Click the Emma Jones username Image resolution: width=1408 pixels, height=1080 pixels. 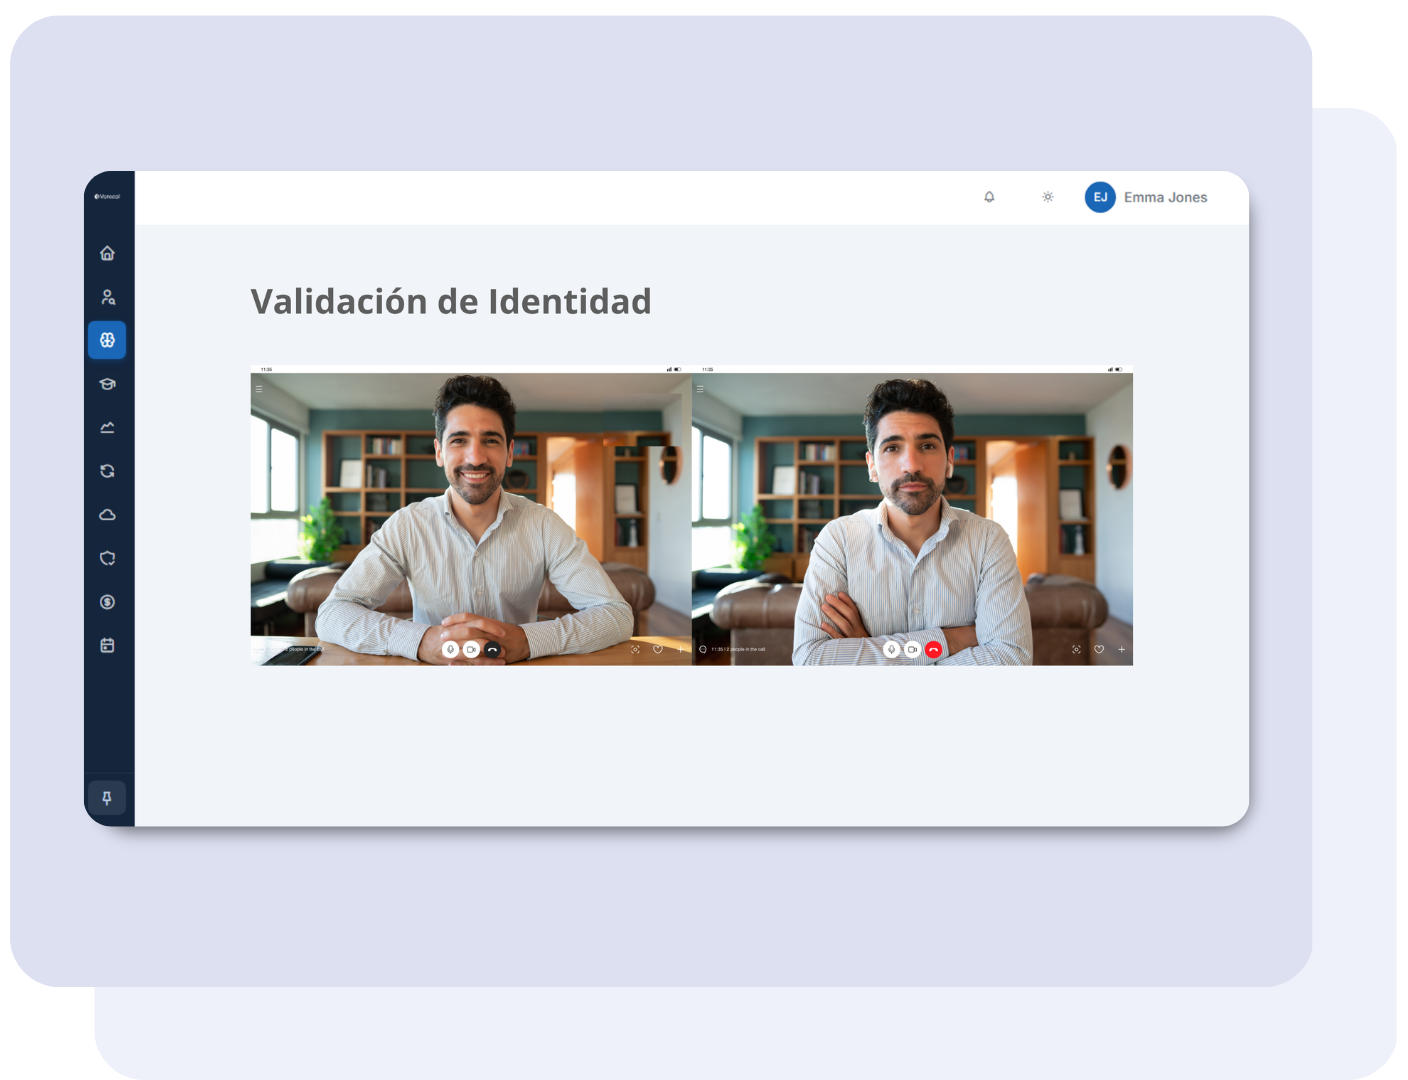point(1165,198)
